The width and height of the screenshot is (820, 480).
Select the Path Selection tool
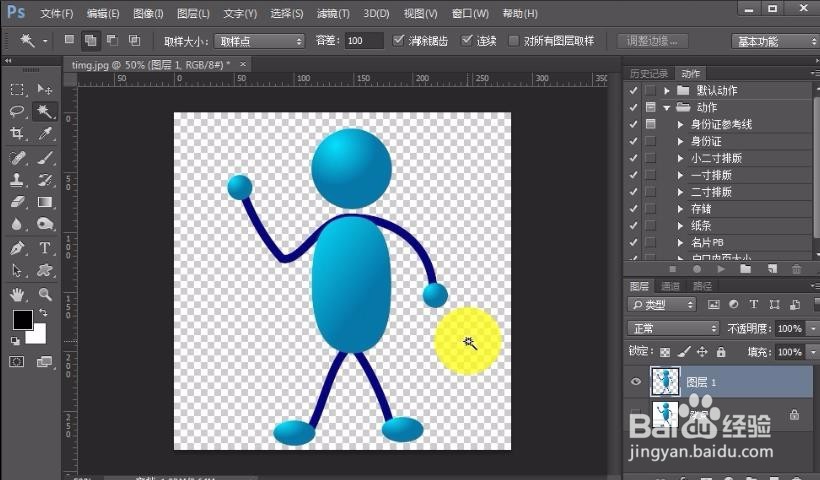click(x=17, y=270)
